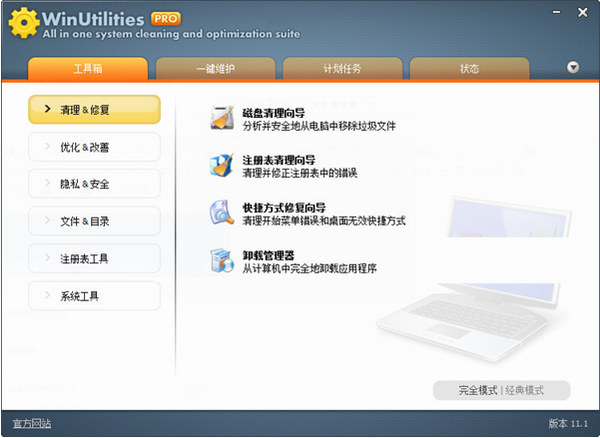The width and height of the screenshot is (600, 438).
Task: Click the chevron beside 优化 & 改善
Action: click(x=47, y=146)
